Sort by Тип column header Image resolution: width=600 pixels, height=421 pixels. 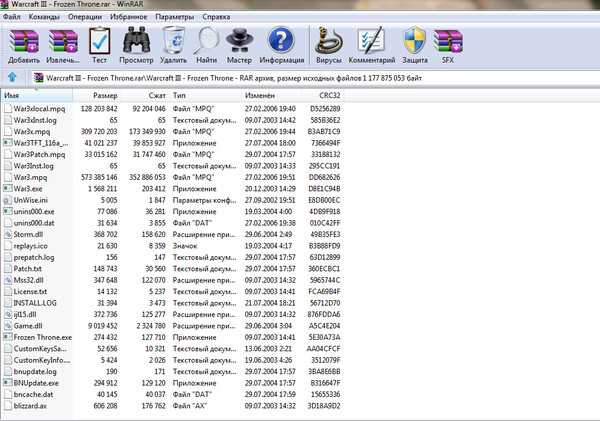pyautogui.click(x=205, y=95)
